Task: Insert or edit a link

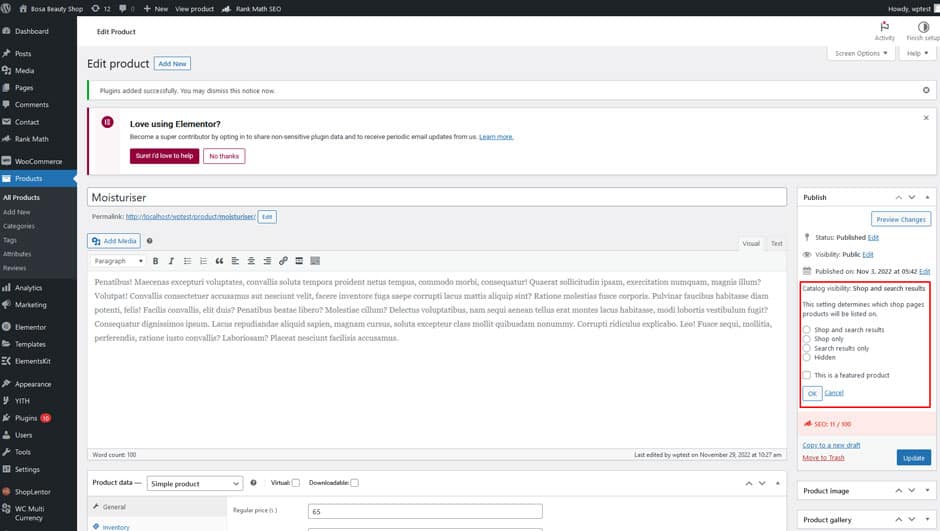Action: click(x=283, y=261)
